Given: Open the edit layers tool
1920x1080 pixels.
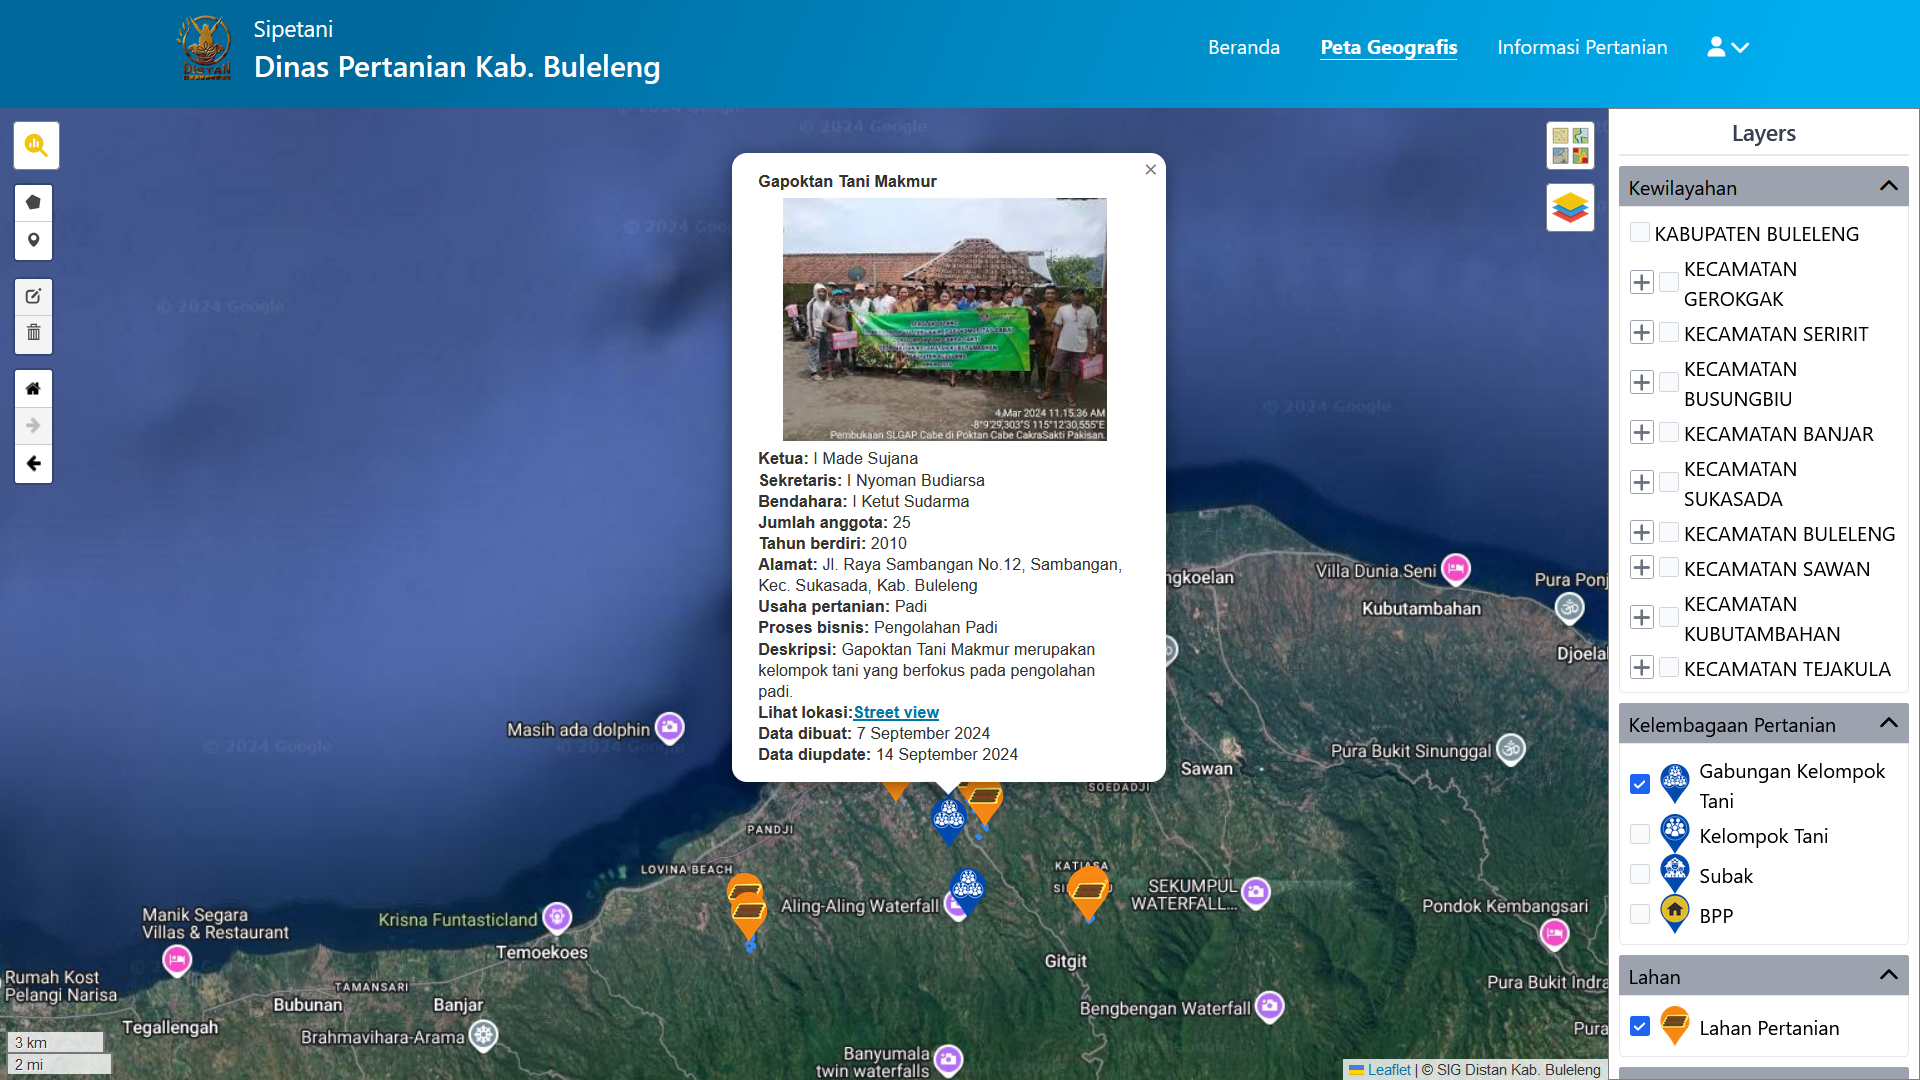Looking at the screenshot, I should (x=33, y=296).
